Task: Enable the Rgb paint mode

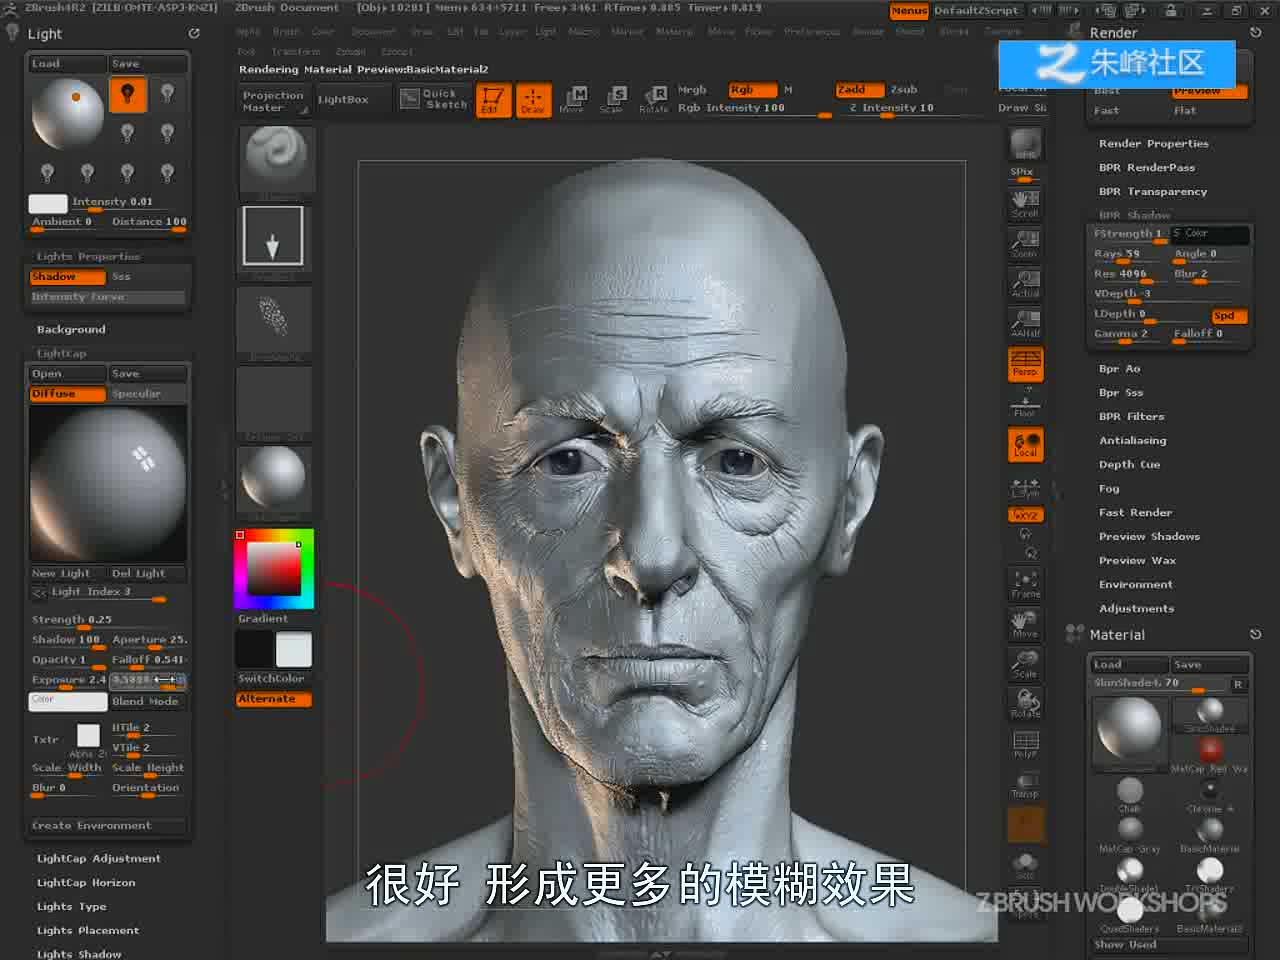Action: click(752, 90)
